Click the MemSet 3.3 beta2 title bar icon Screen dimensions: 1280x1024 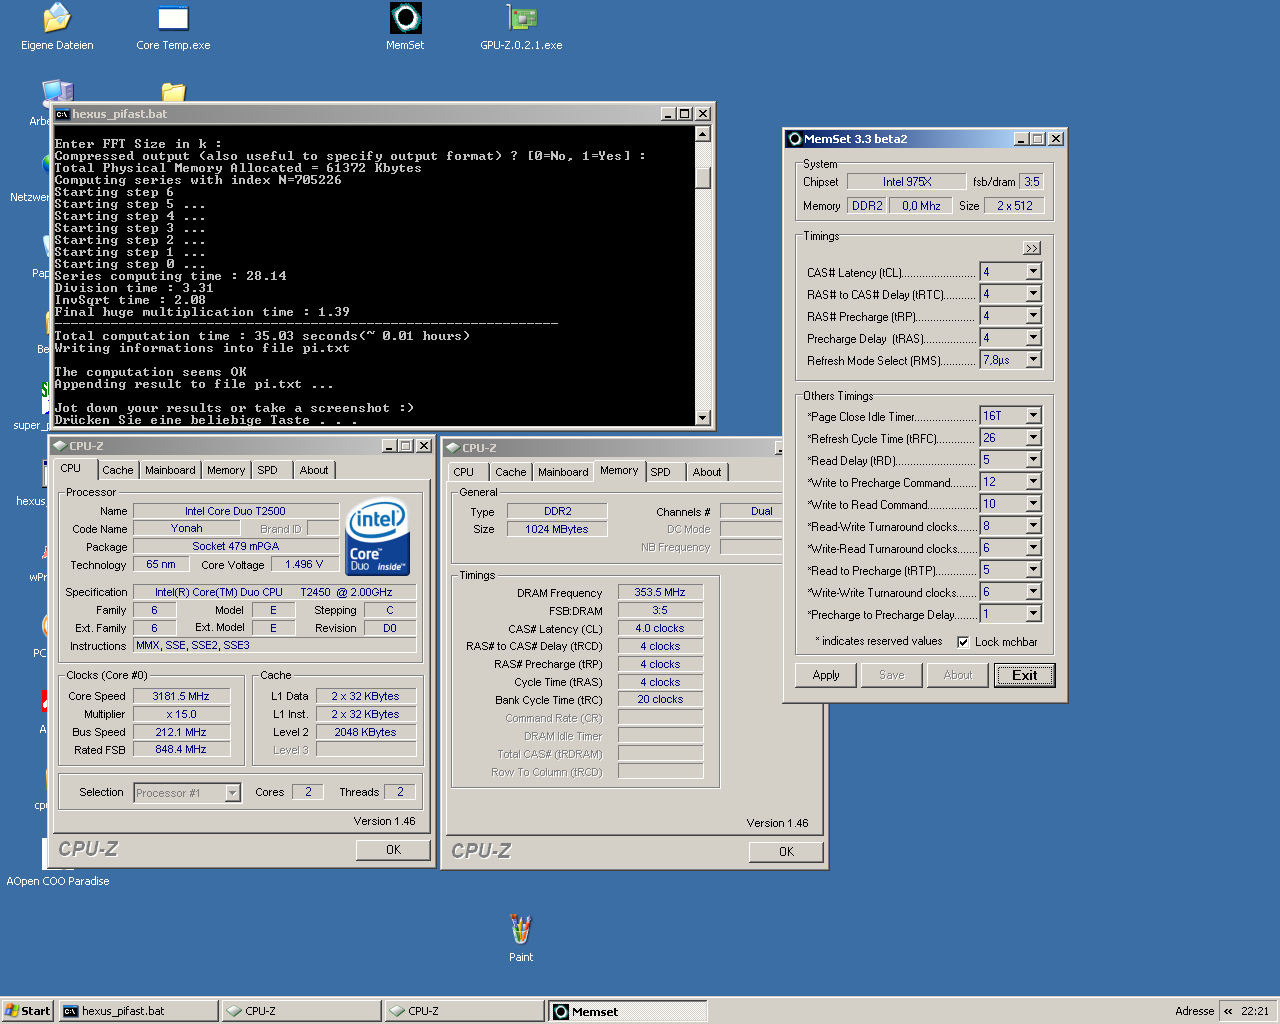pos(795,139)
